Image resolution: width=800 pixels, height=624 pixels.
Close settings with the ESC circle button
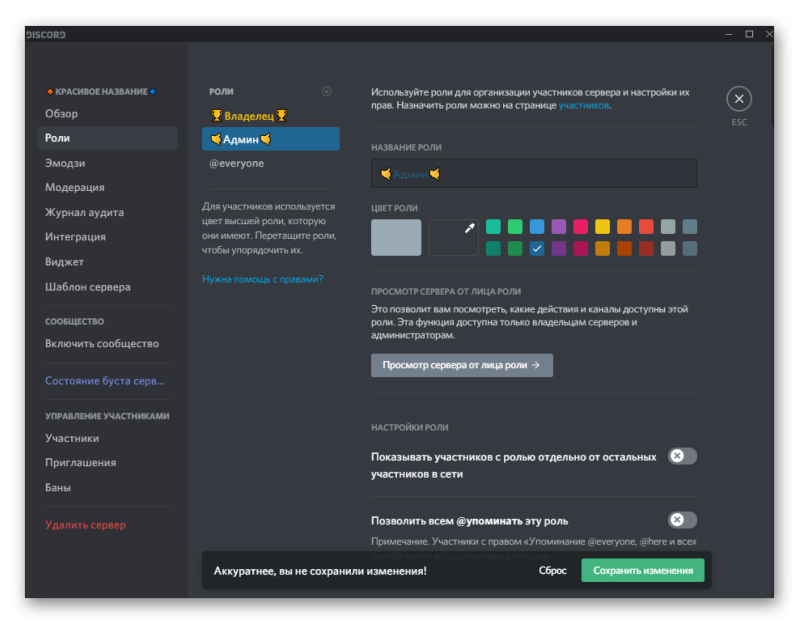[x=739, y=99]
